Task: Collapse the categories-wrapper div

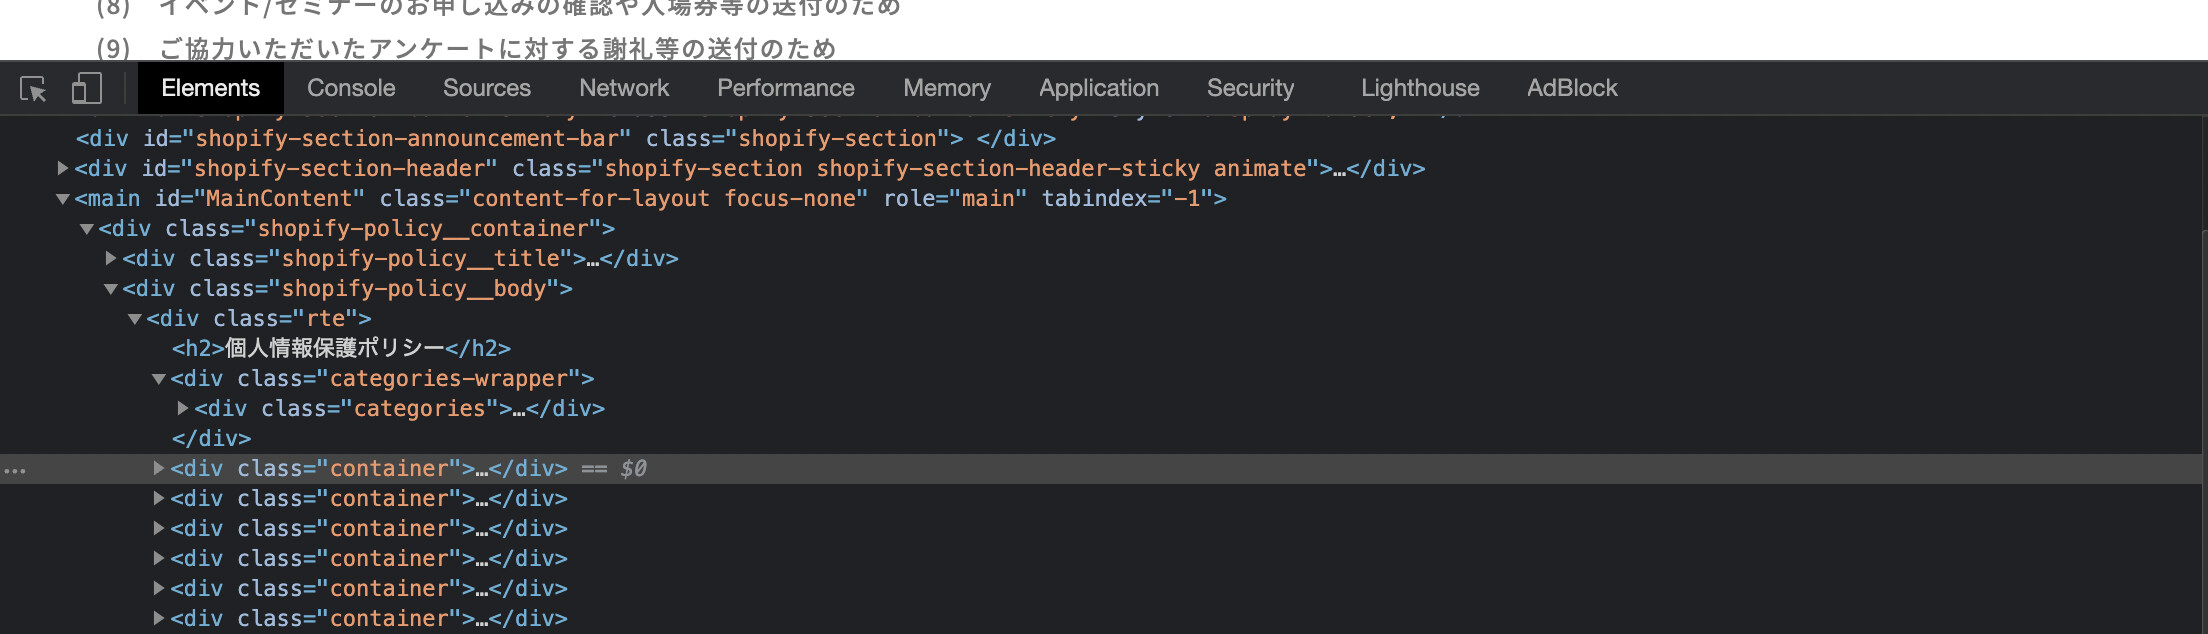Action: tap(159, 379)
